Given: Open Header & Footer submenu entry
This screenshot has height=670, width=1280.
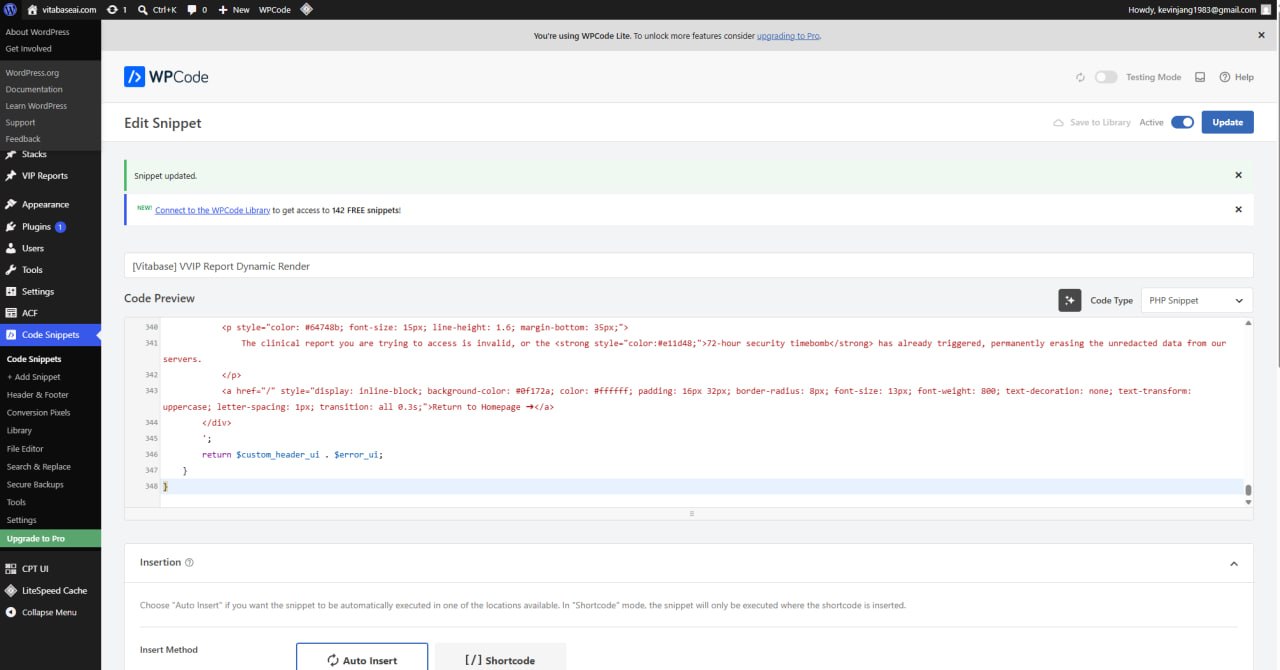Looking at the screenshot, I should click(x=38, y=395).
